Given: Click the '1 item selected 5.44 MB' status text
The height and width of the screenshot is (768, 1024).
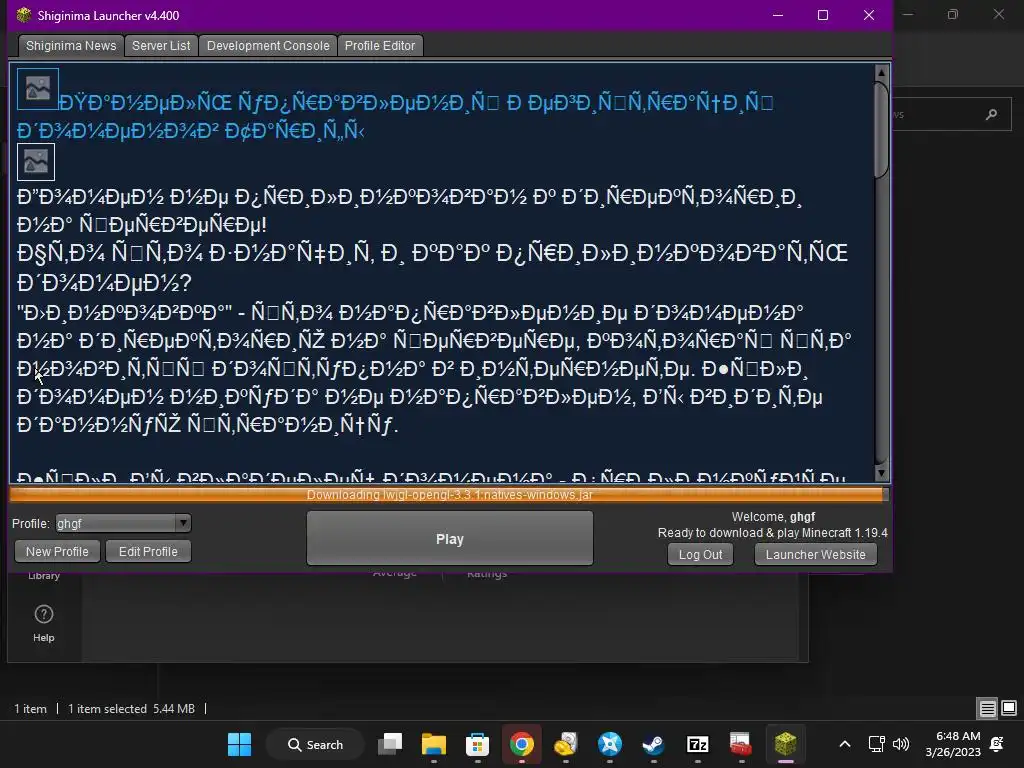Looking at the screenshot, I should (131, 709).
